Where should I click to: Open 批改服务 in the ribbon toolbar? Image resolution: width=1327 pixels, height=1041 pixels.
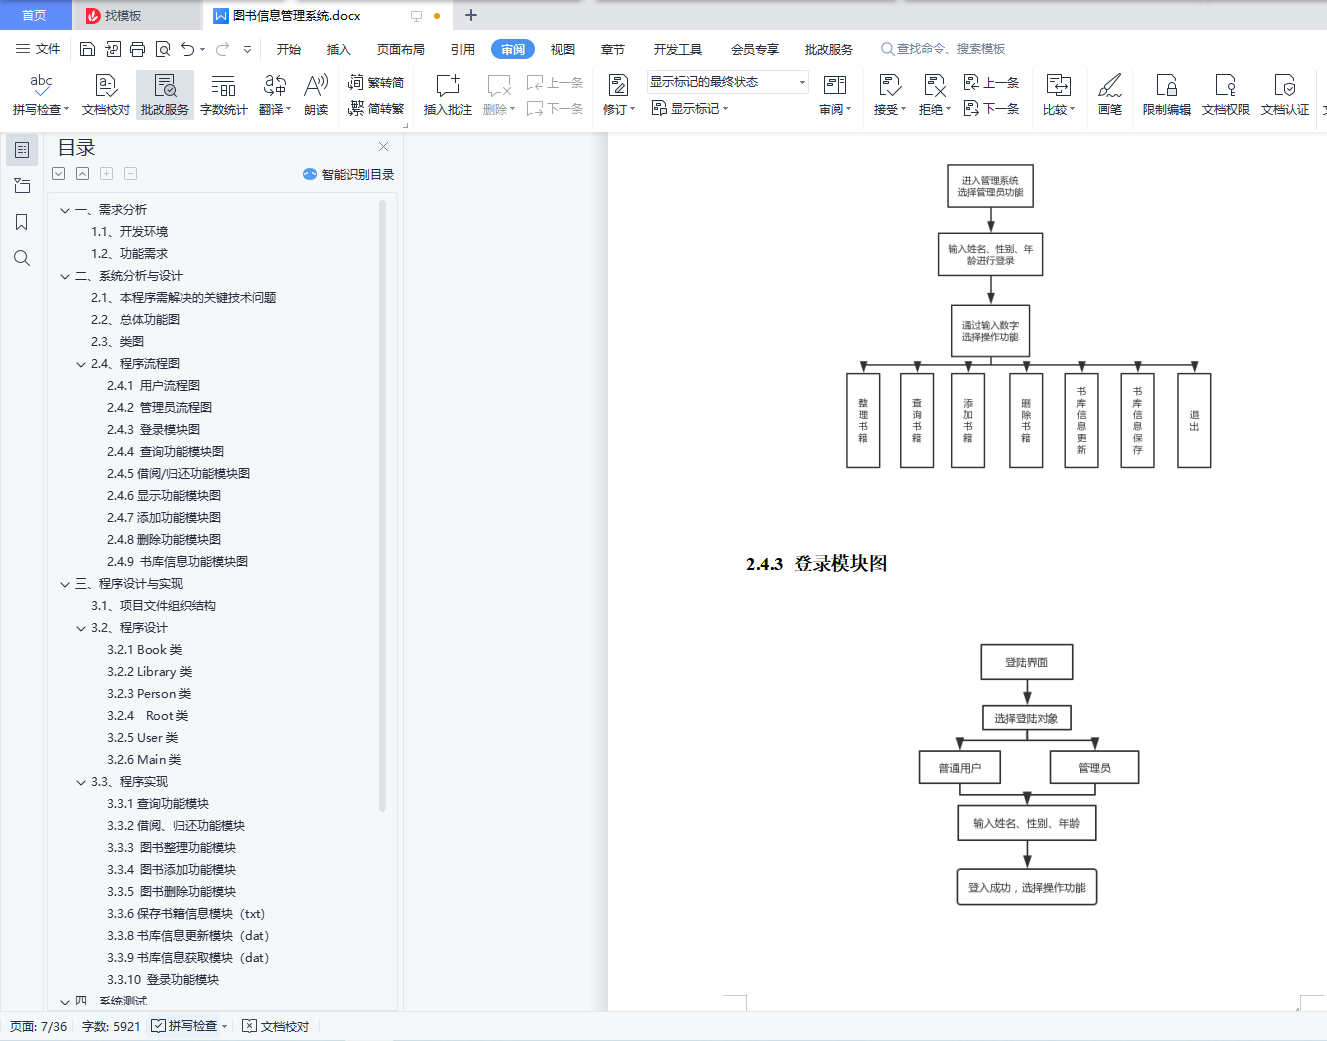point(165,95)
